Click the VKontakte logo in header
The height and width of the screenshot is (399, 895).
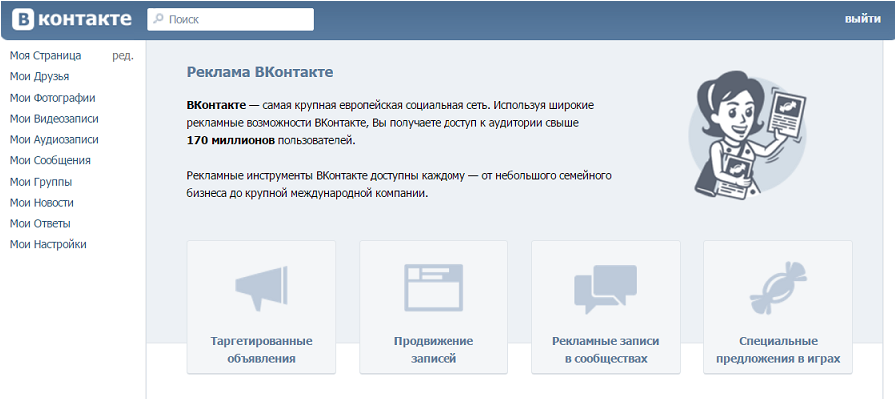point(72,19)
